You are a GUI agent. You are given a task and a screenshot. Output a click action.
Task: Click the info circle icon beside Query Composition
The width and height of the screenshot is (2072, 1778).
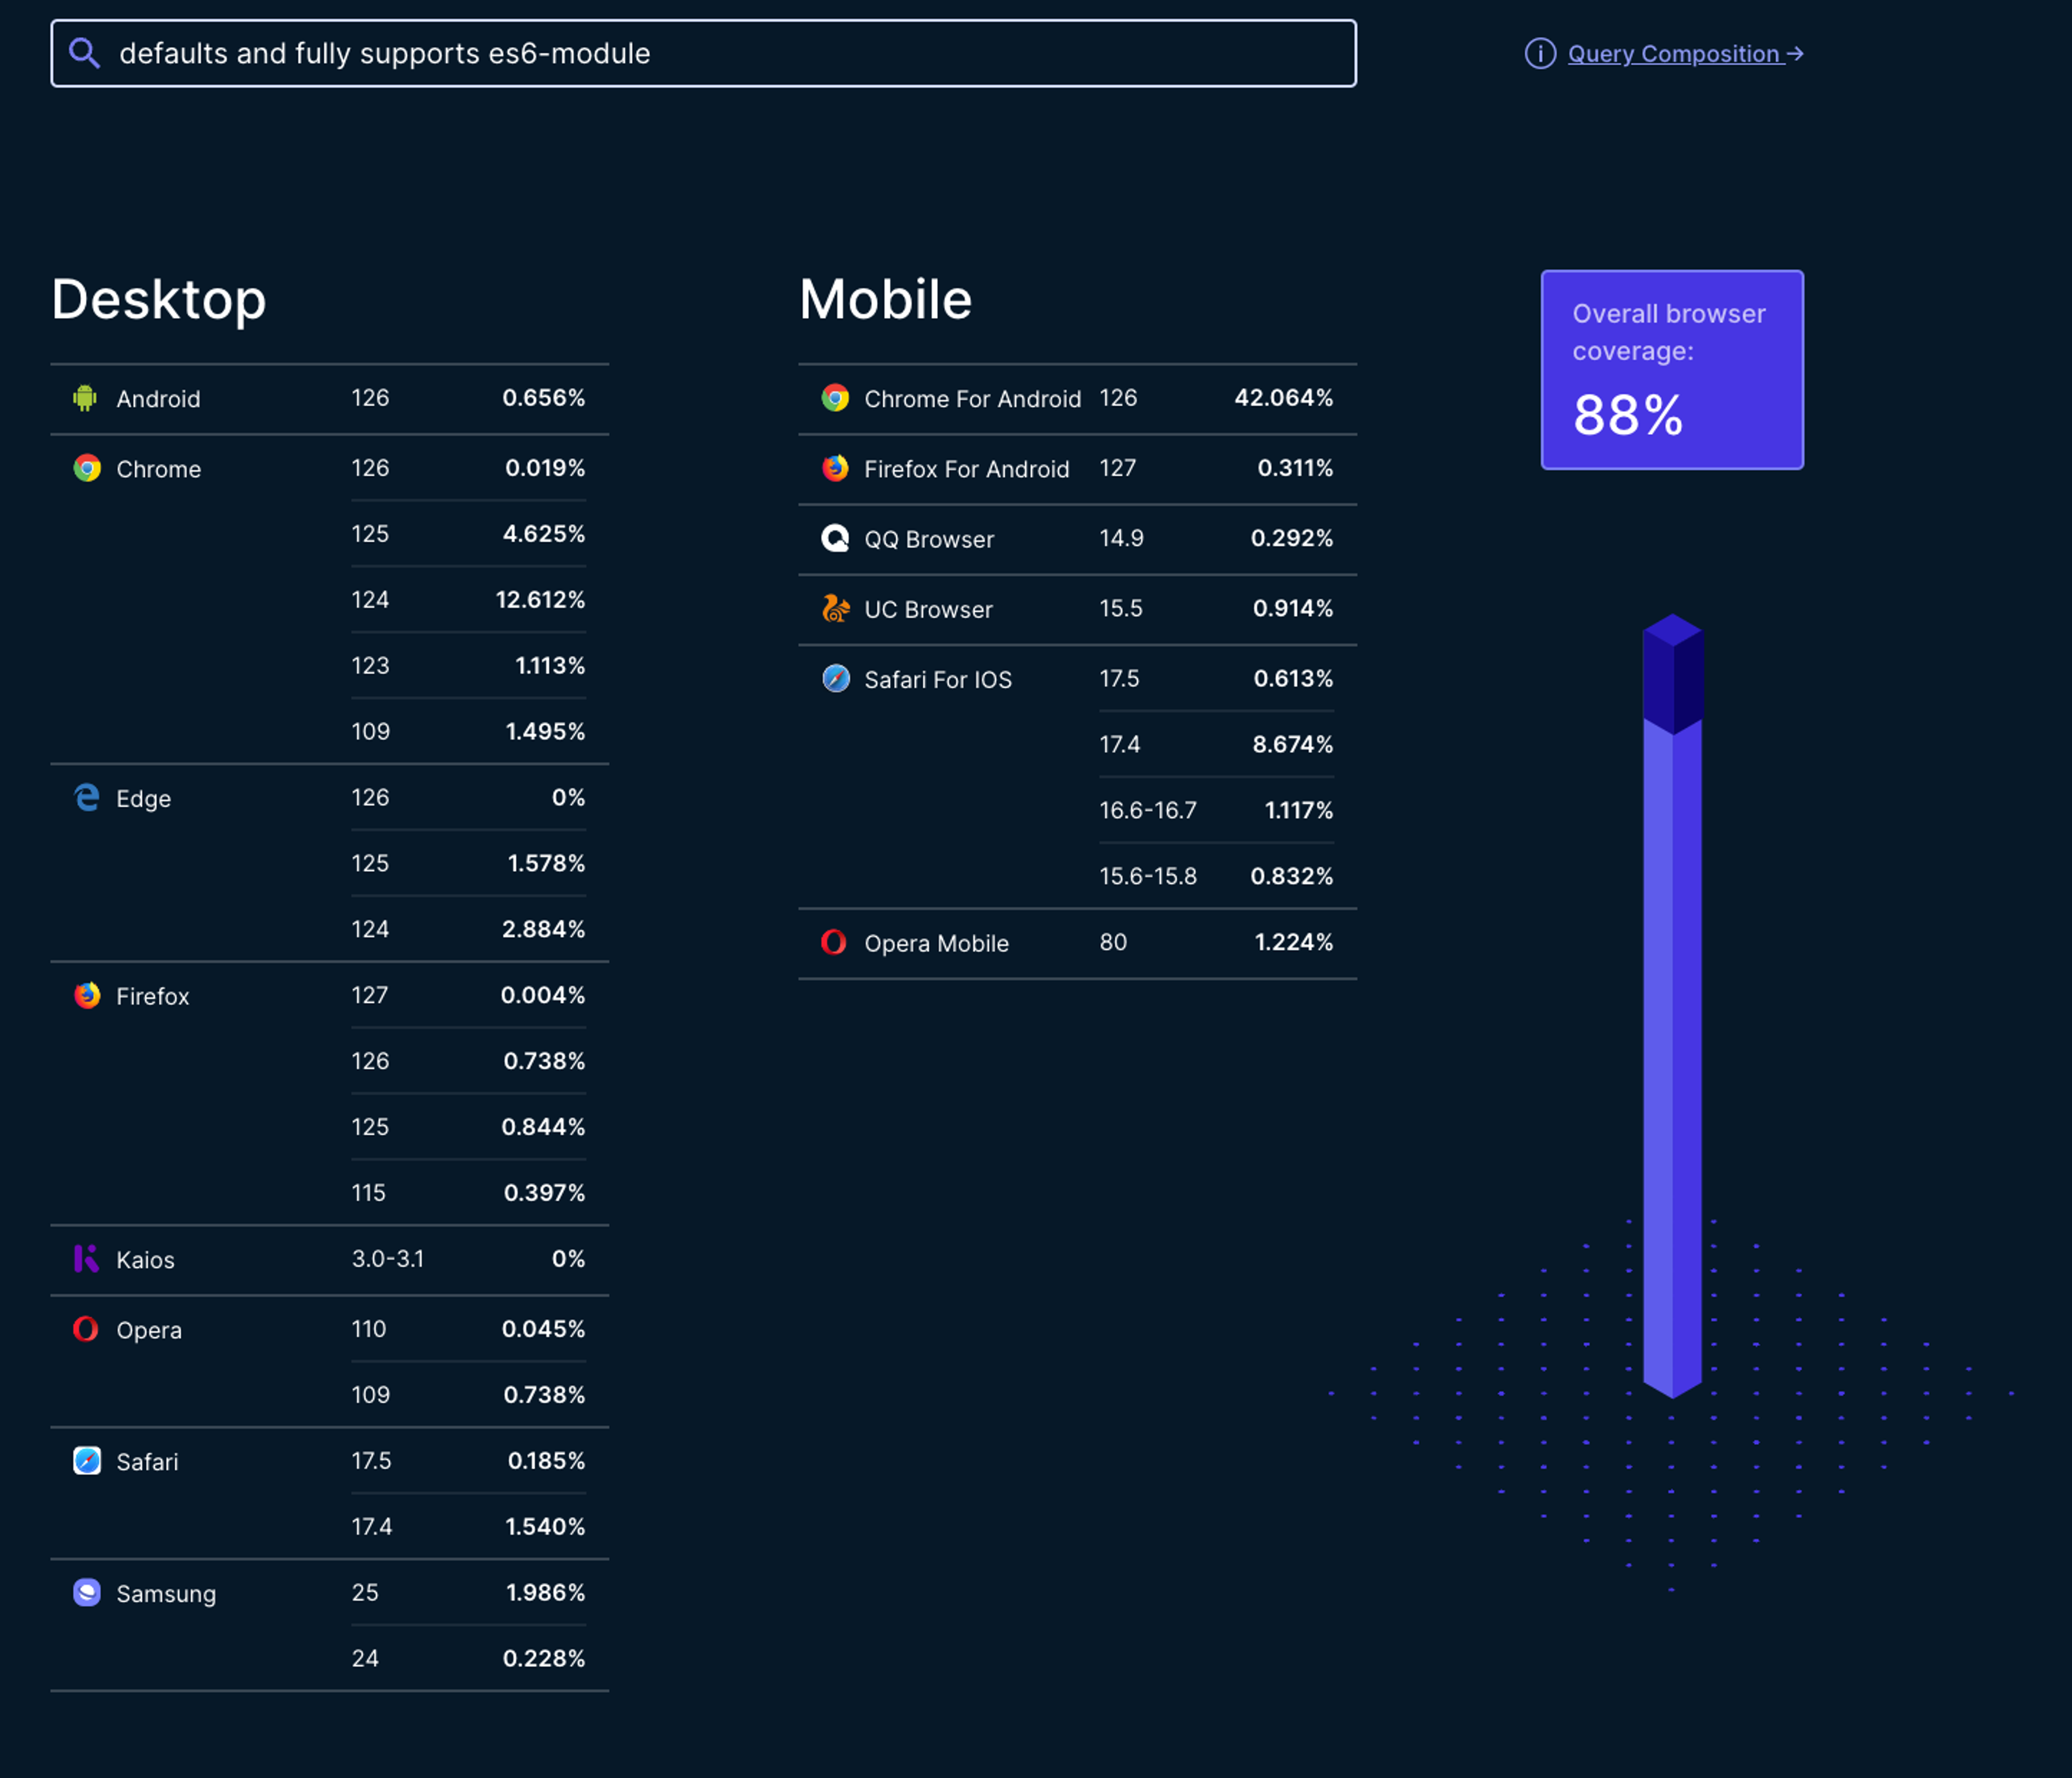pyautogui.click(x=1539, y=54)
